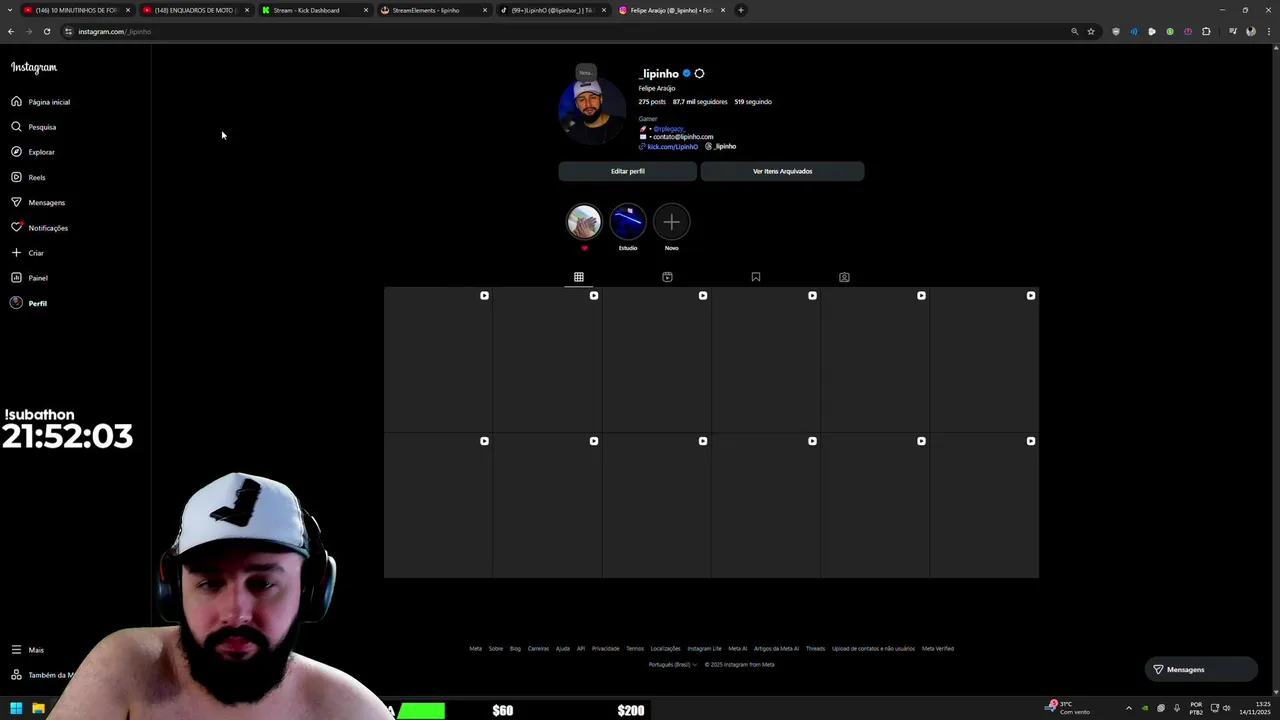Image resolution: width=1280 pixels, height=720 pixels.
Task: Switch to the Stream - Kick Dashboard tab
Action: point(314,10)
